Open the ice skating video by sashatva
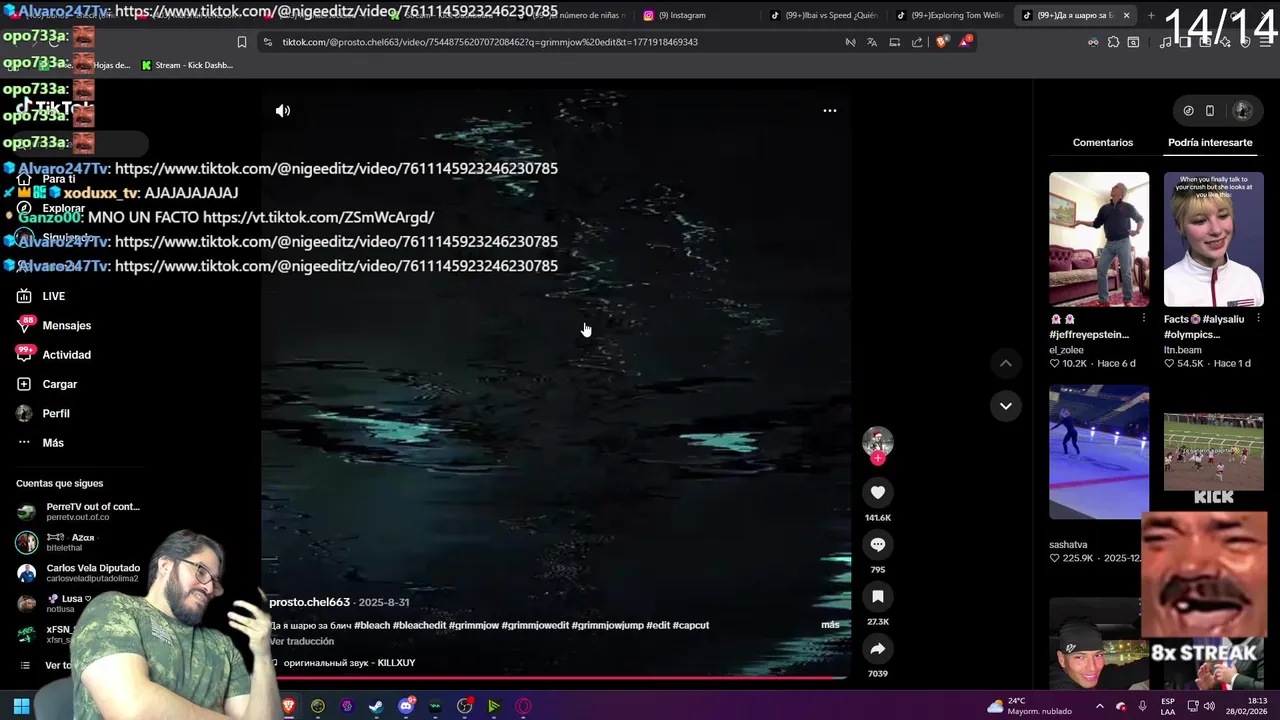The width and height of the screenshot is (1280, 720). click(x=1099, y=452)
